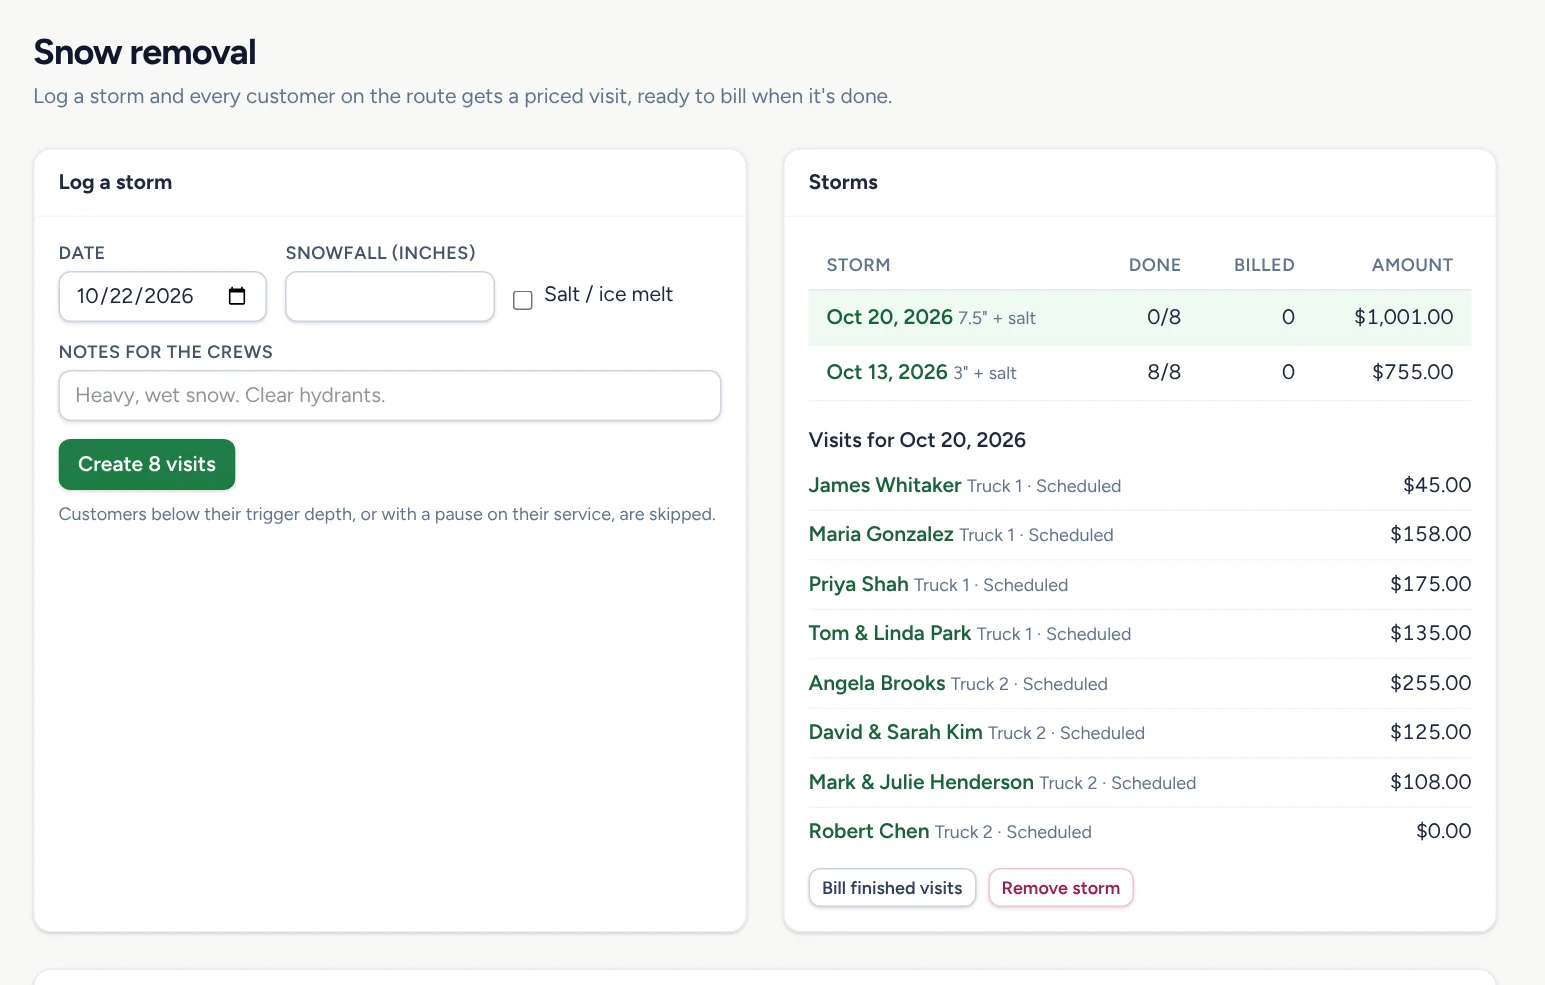
Task: Click Angela Brooks's $255.00 amount
Action: (1431, 683)
